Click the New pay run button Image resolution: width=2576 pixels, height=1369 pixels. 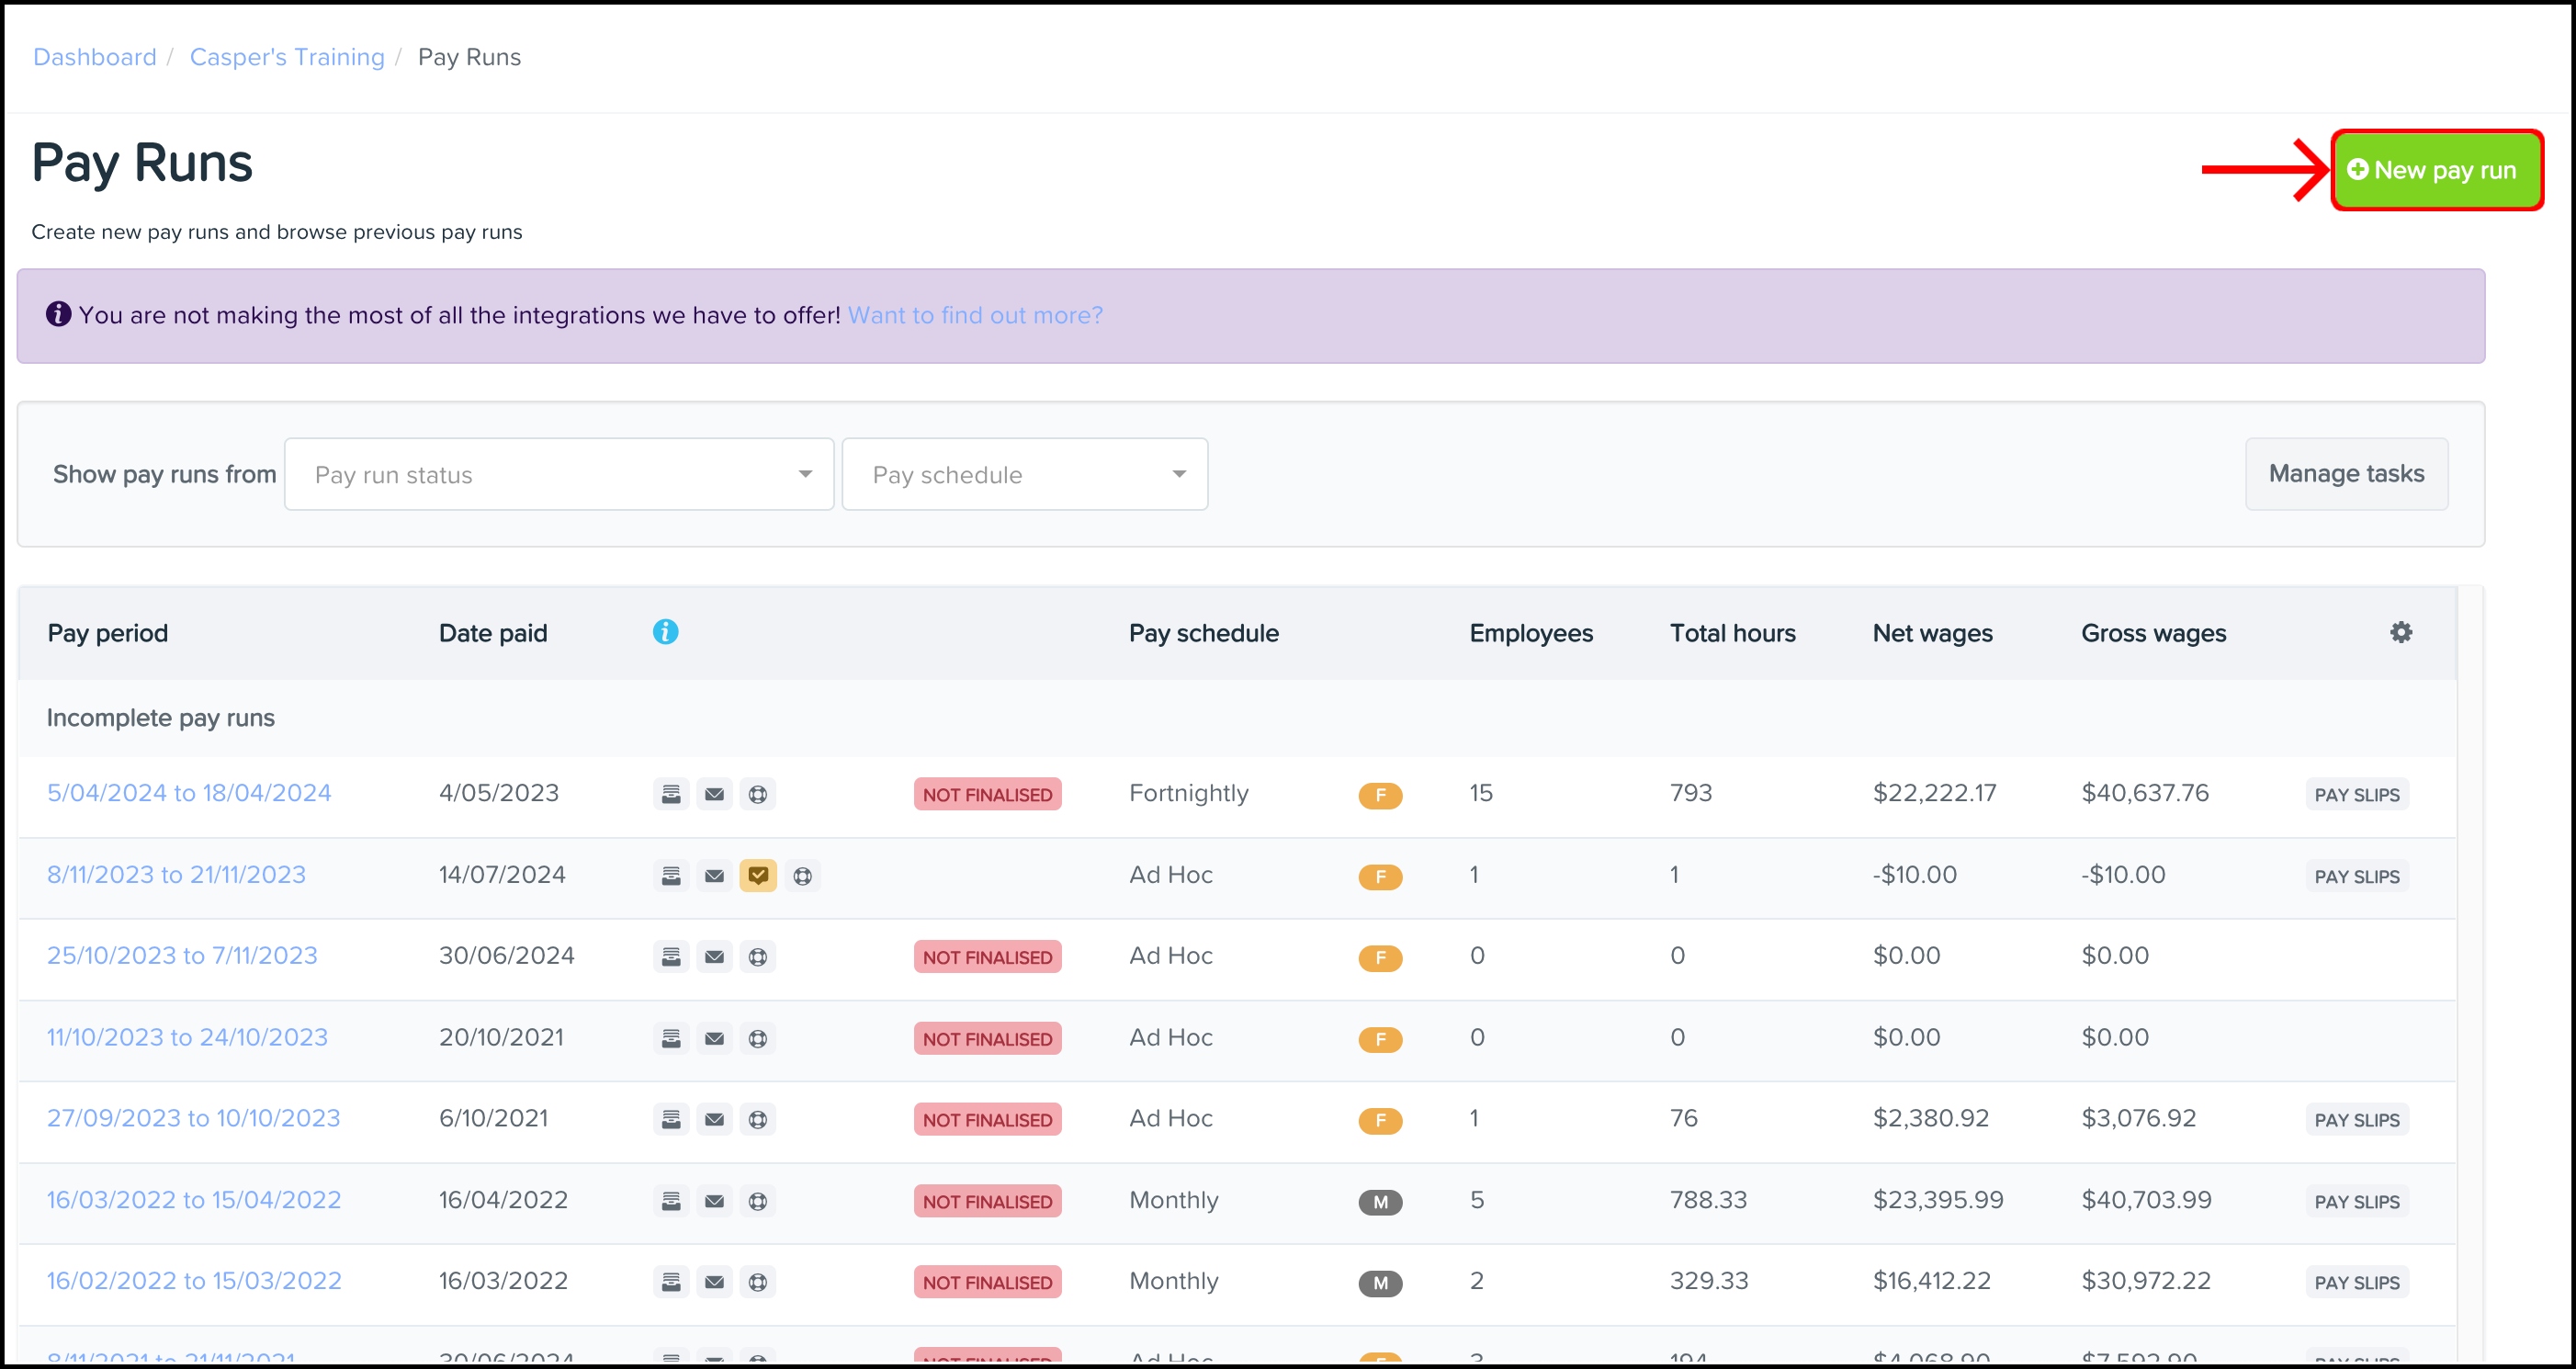(x=2436, y=170)
